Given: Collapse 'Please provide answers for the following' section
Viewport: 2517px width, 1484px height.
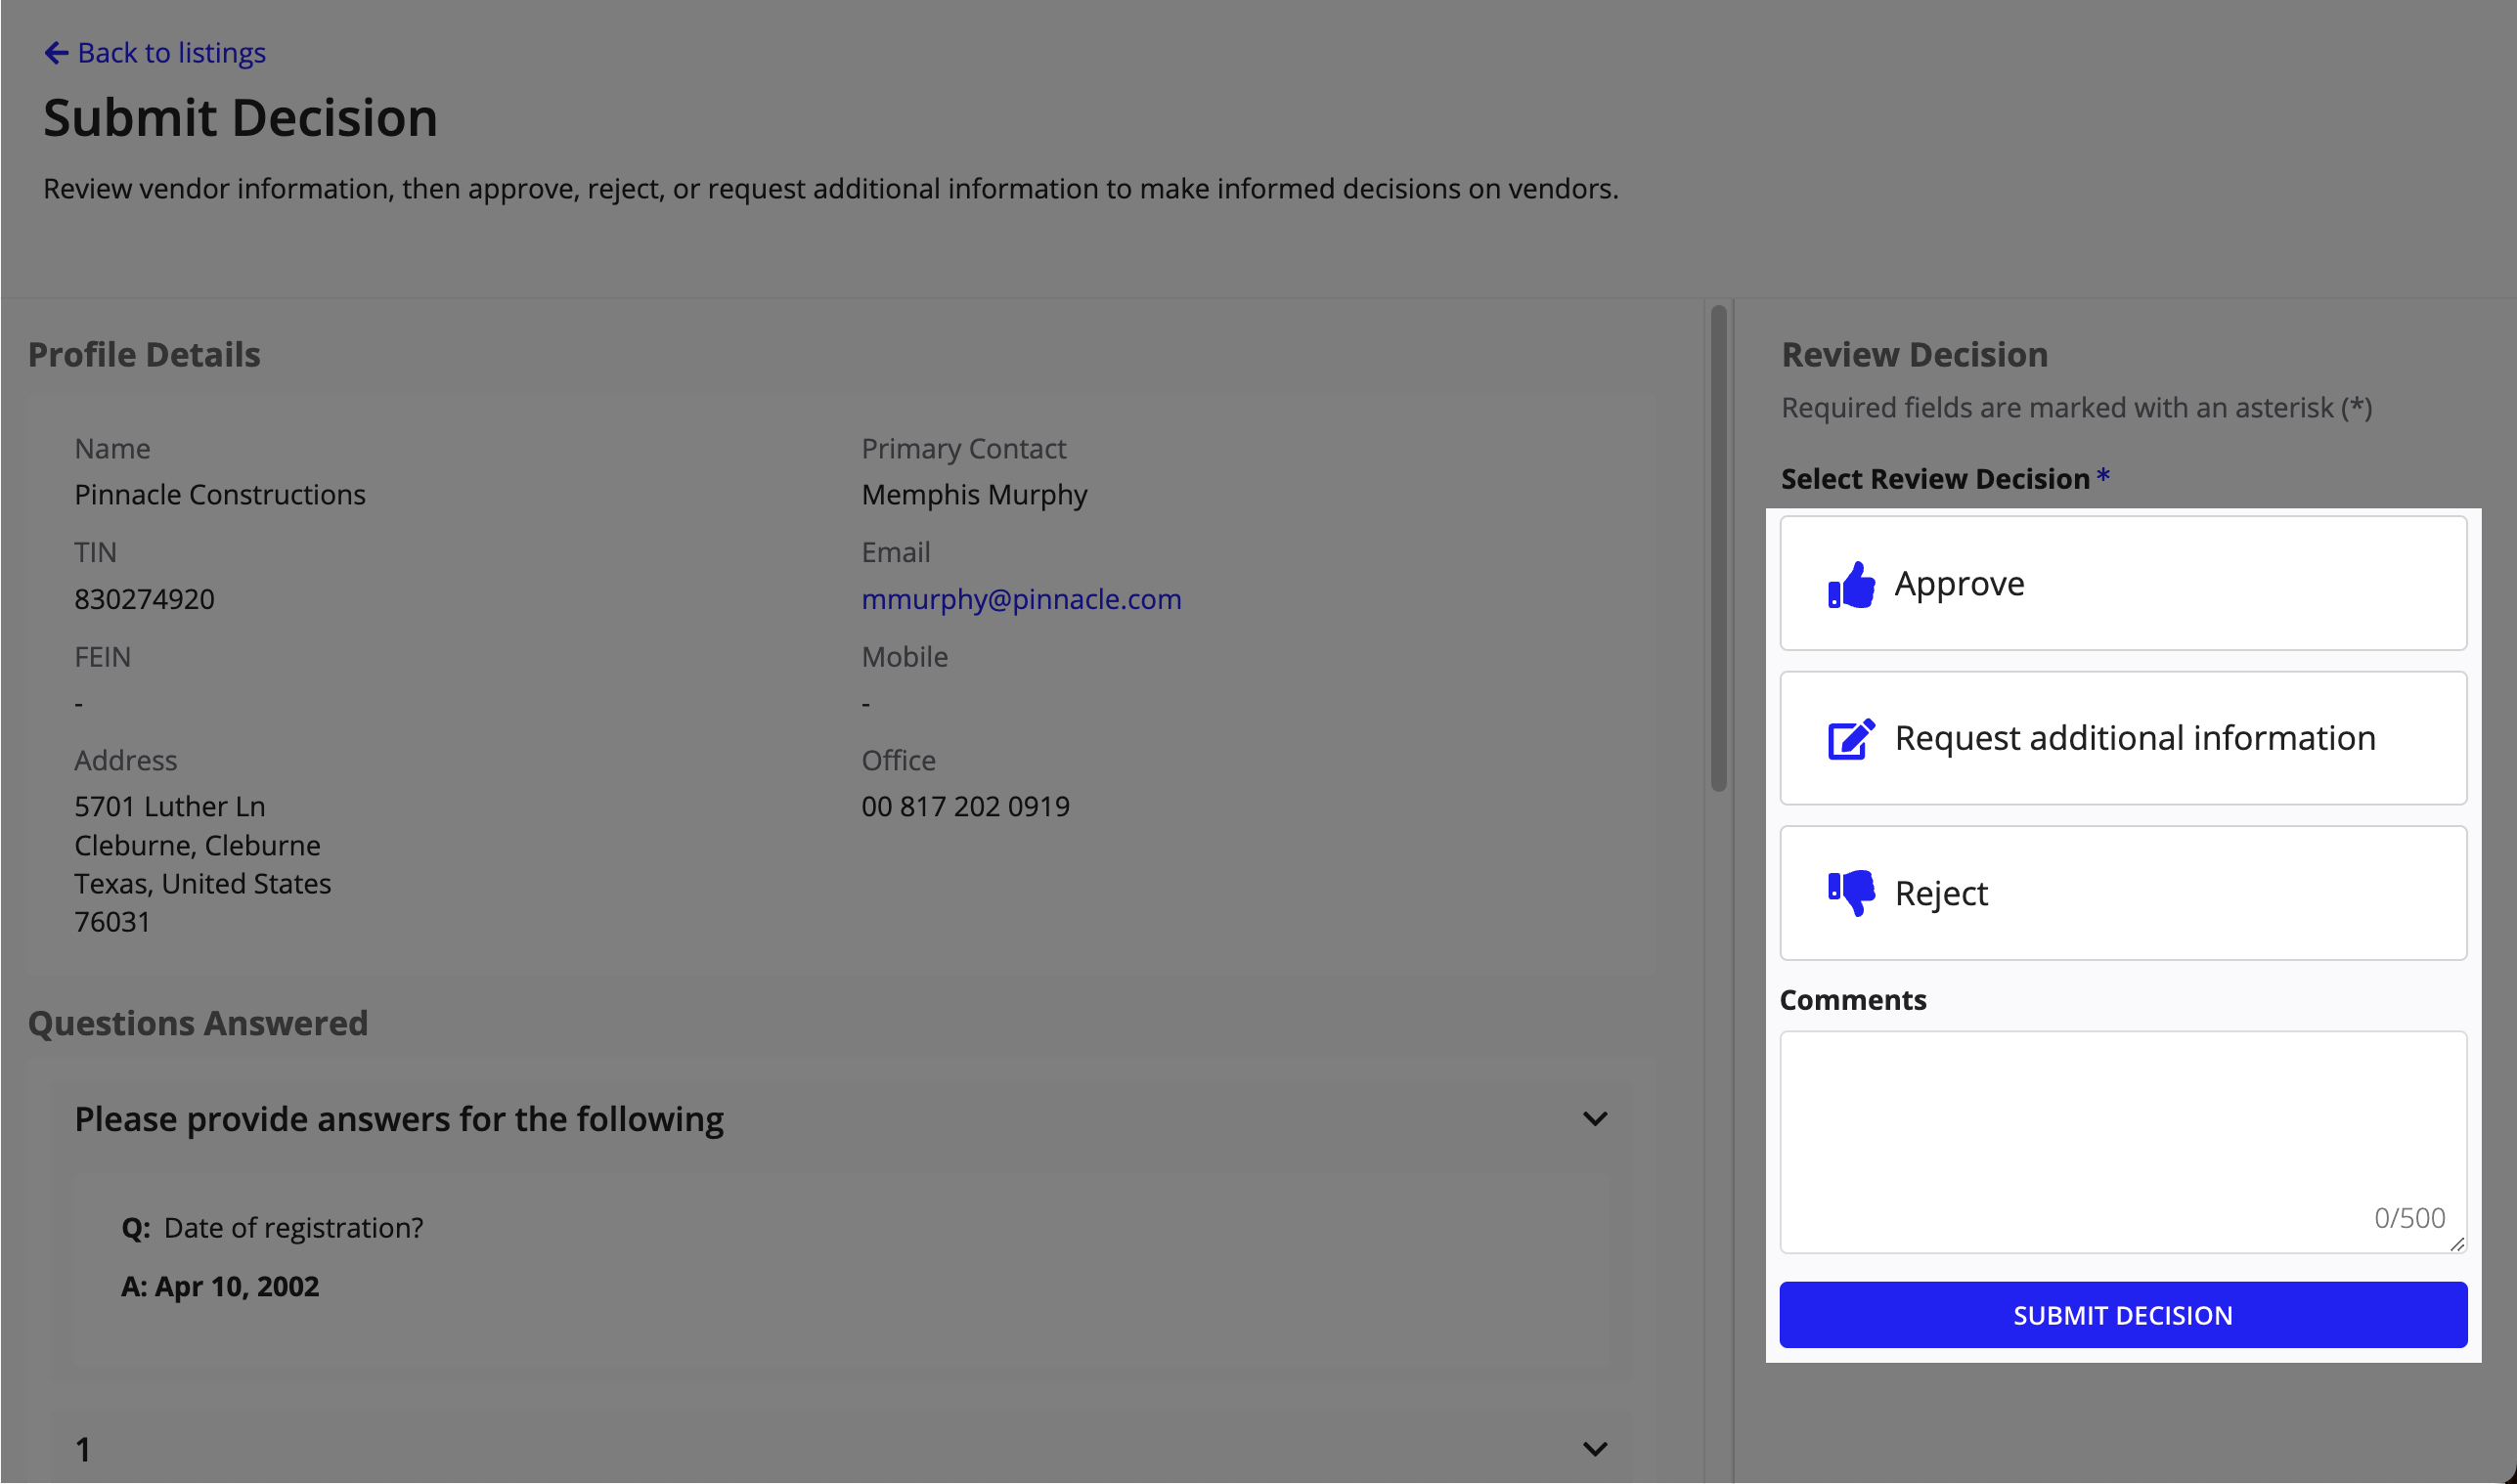Looking at the screenshot, I should 1595,1119.
